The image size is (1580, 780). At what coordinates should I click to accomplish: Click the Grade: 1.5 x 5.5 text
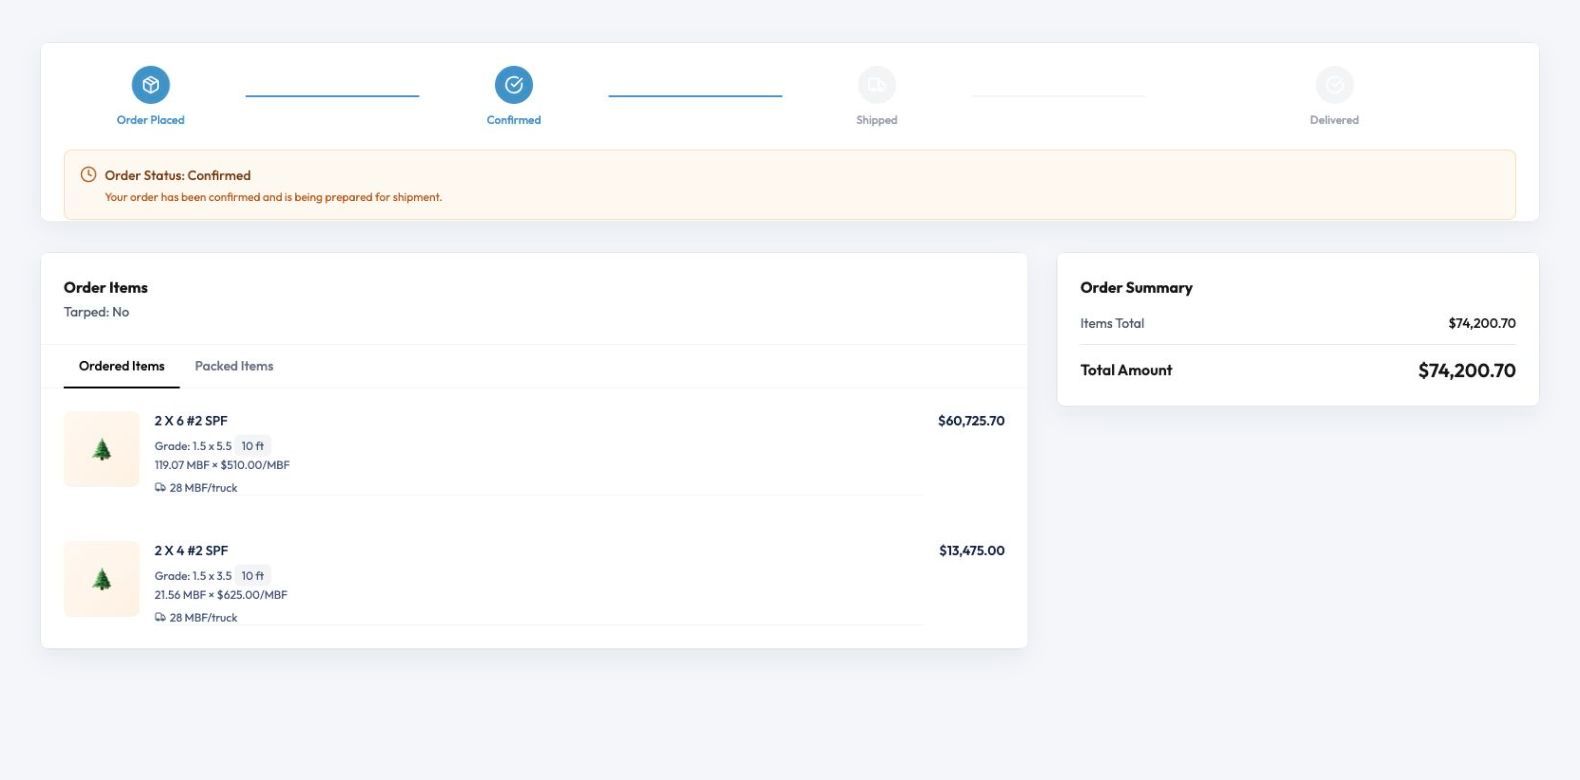click(x=193, y=446)
